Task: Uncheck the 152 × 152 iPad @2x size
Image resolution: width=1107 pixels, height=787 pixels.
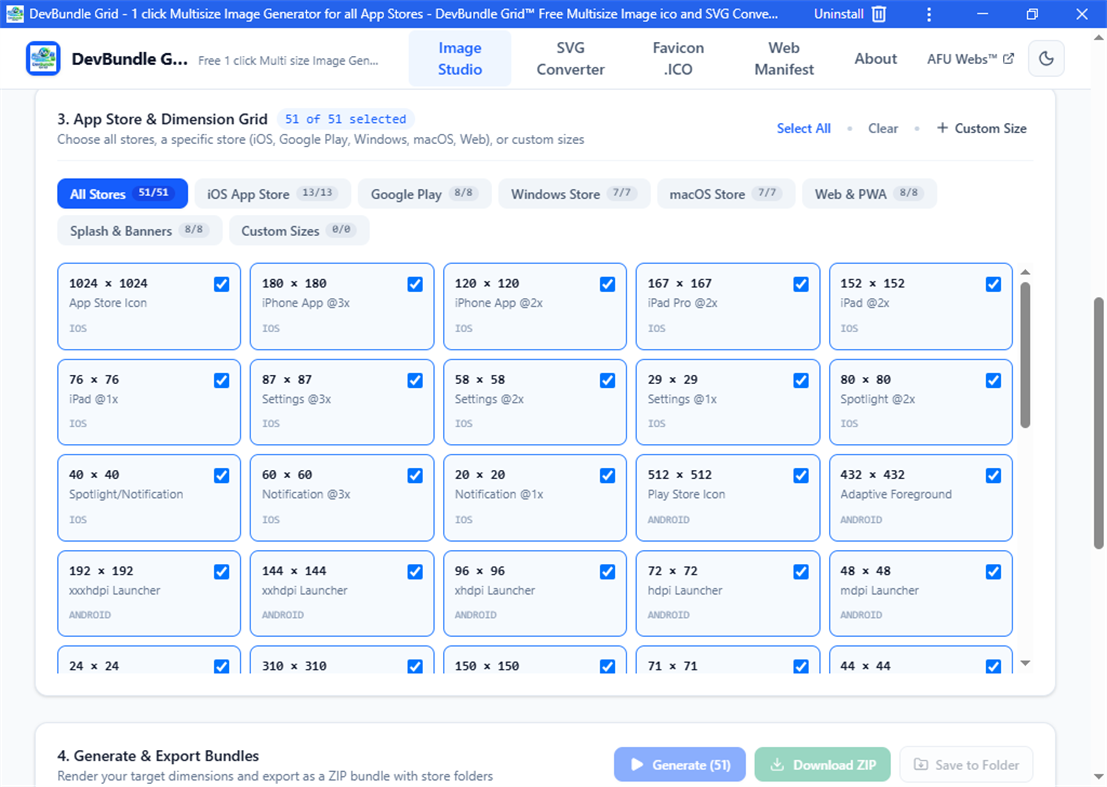Action: (993, 284)
